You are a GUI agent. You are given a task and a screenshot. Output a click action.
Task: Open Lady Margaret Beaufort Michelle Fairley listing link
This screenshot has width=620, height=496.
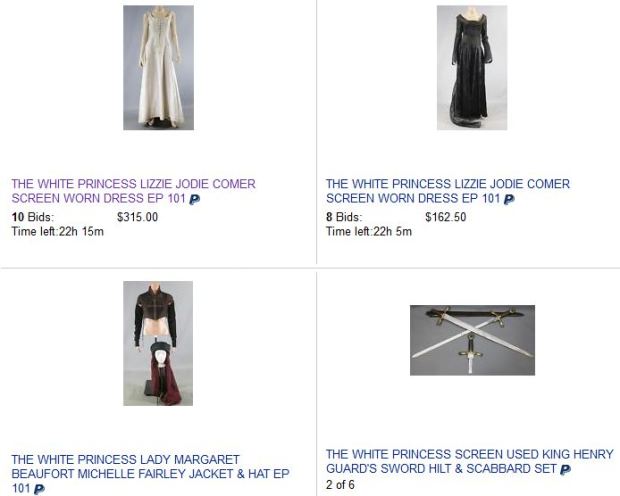pos(150,473)
